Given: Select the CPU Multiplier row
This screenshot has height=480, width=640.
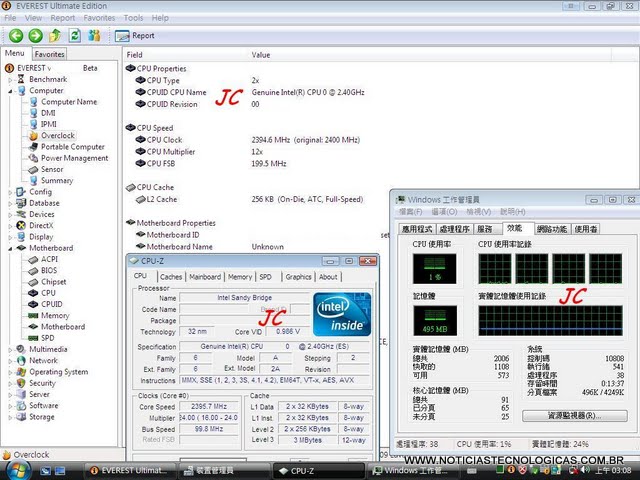Looking at the screenshot, I should tap(249, 152).
